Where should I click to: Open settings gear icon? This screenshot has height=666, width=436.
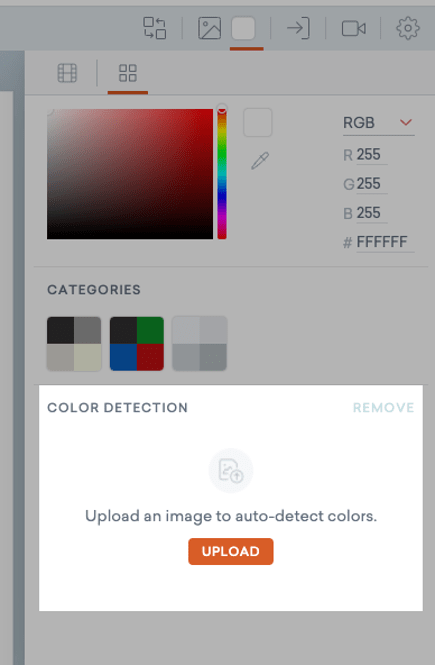[408, 28]
